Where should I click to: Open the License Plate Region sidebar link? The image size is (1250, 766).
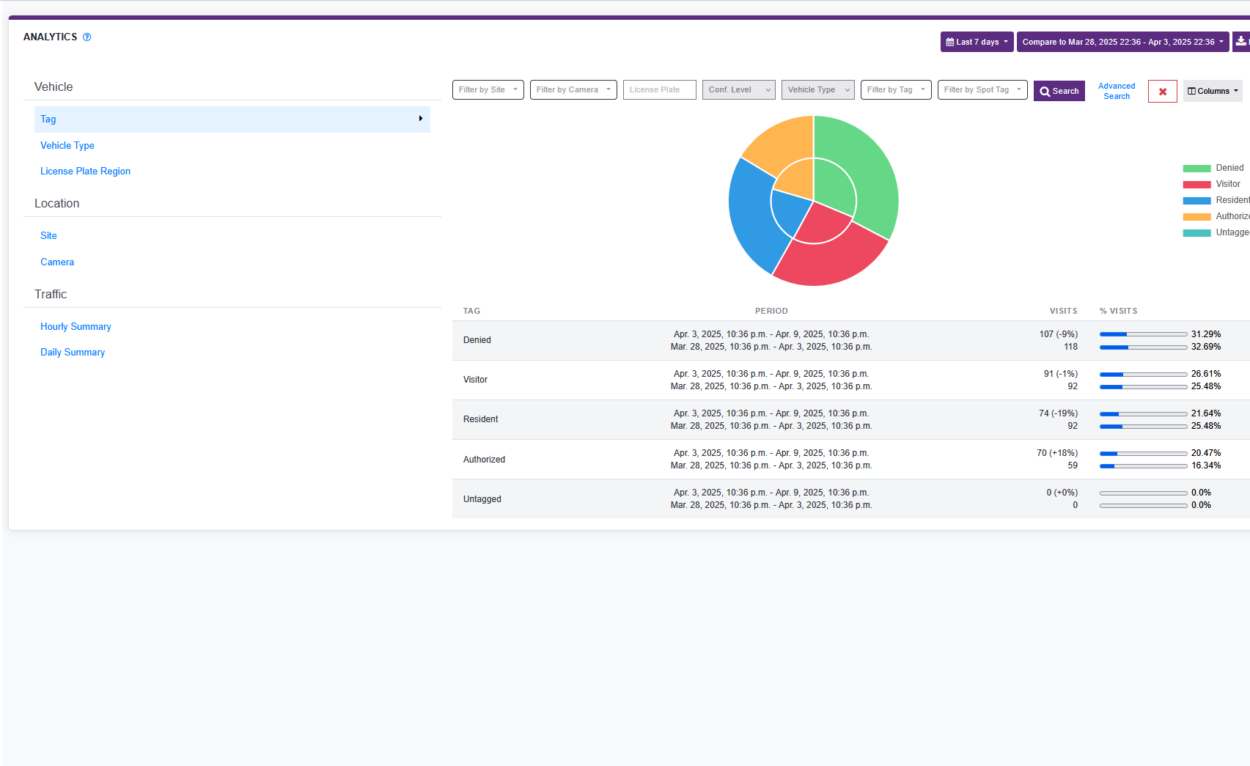click(85, 171)
